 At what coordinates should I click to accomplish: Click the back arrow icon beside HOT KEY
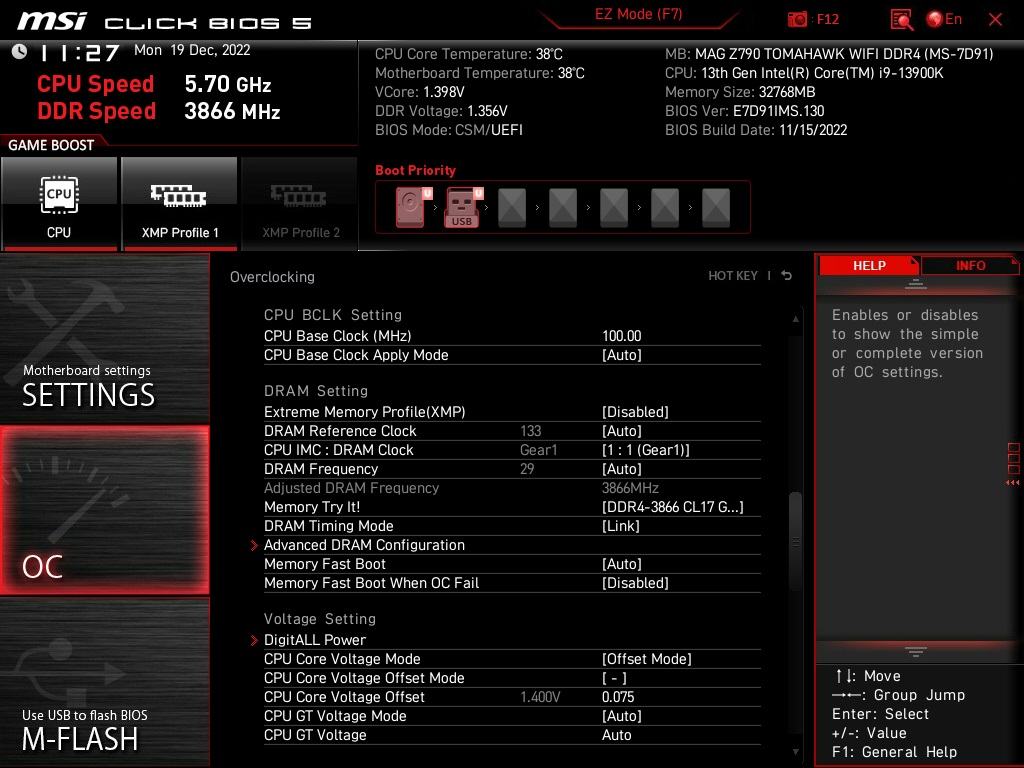tap(787, 276)
